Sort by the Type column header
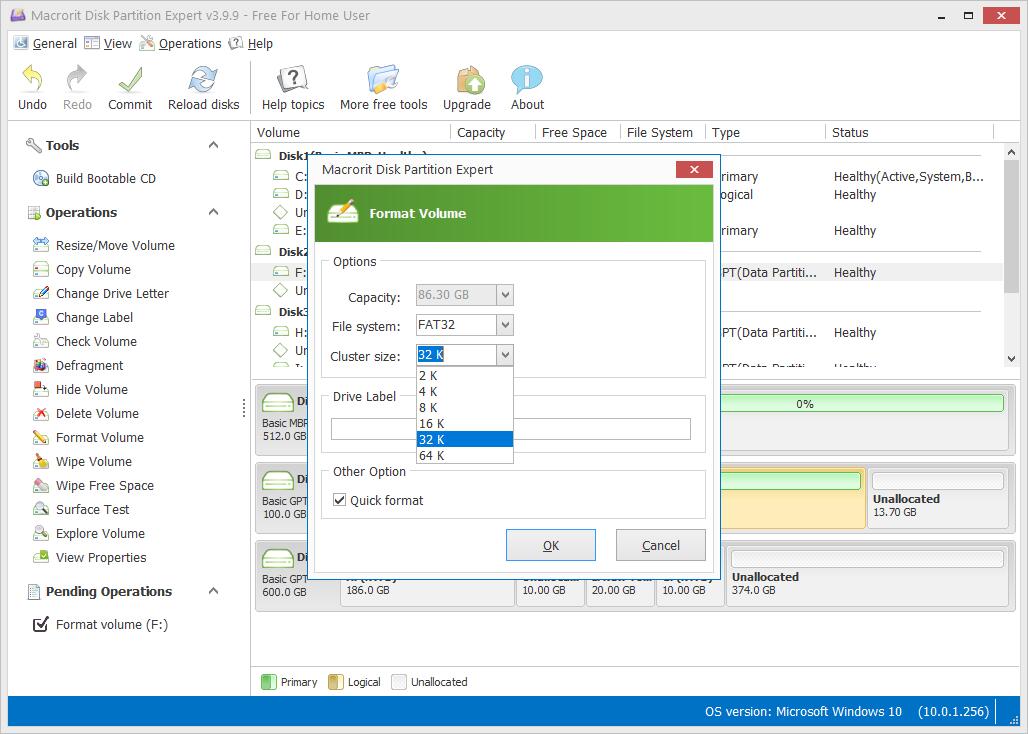The image size is (1028, 734). [765, 132]
